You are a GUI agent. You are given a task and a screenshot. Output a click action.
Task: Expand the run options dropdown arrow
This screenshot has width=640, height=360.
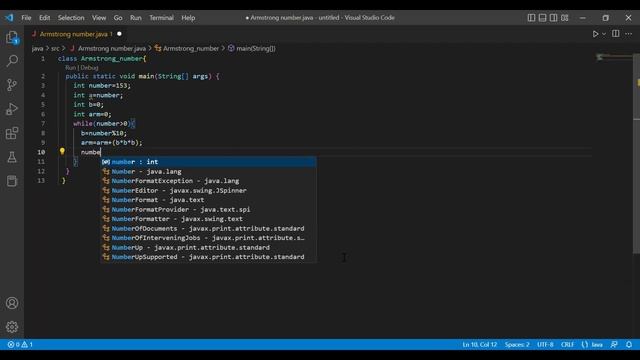click(x=604, y=34)
